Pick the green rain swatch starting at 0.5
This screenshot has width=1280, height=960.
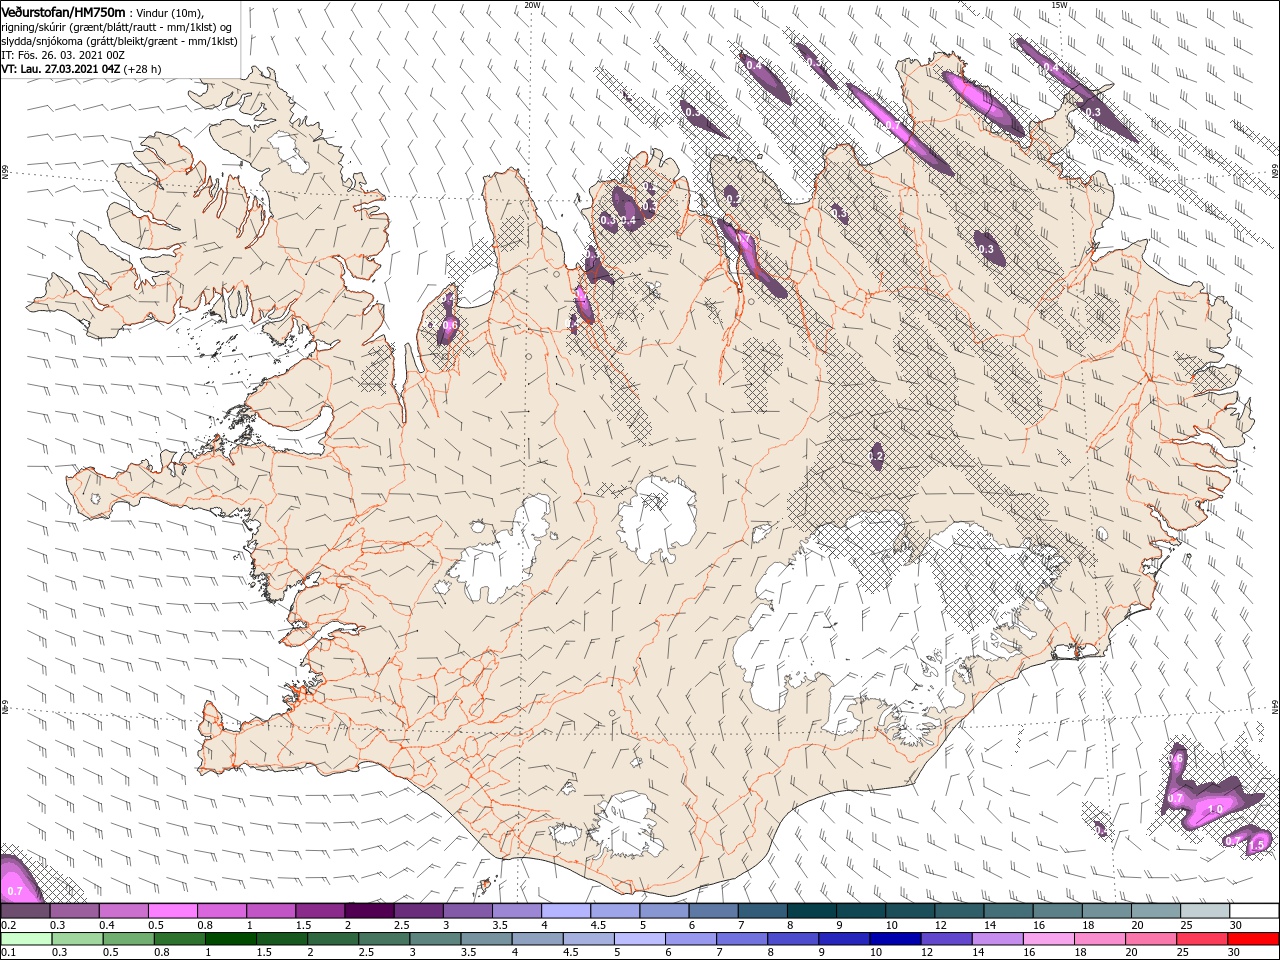tap(127, 939)
